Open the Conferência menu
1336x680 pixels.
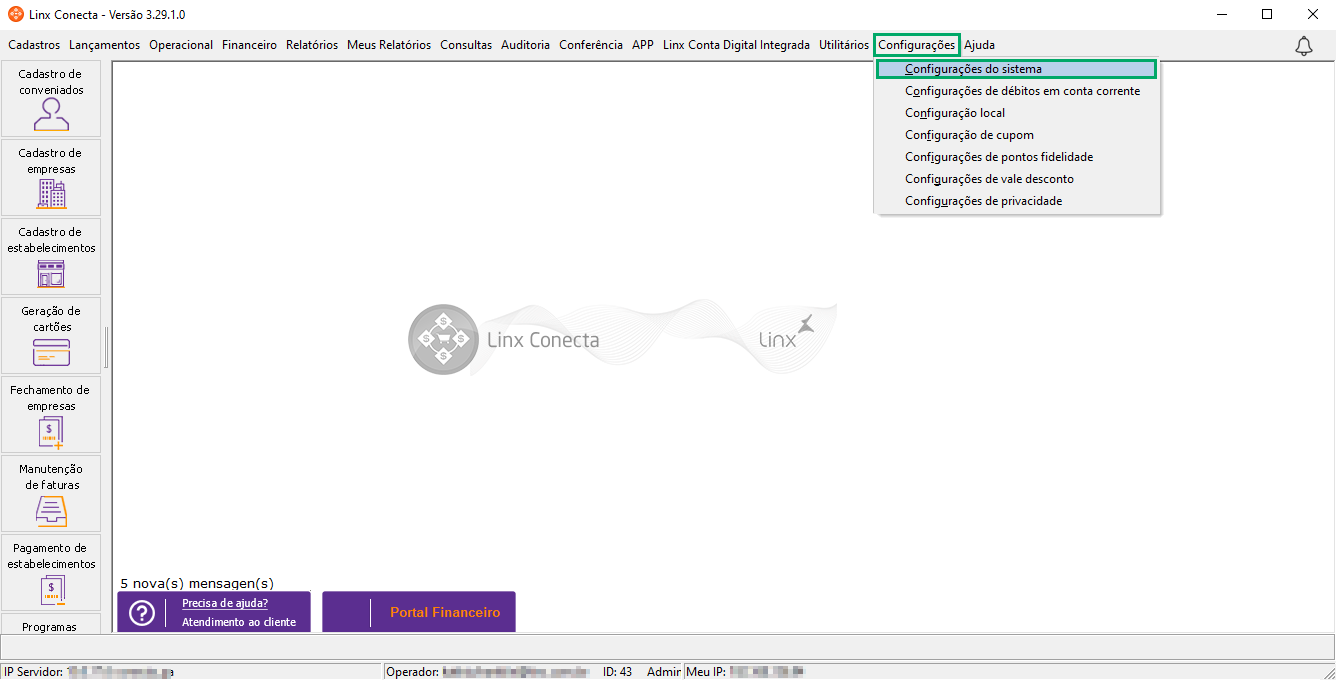pos(591,45)
